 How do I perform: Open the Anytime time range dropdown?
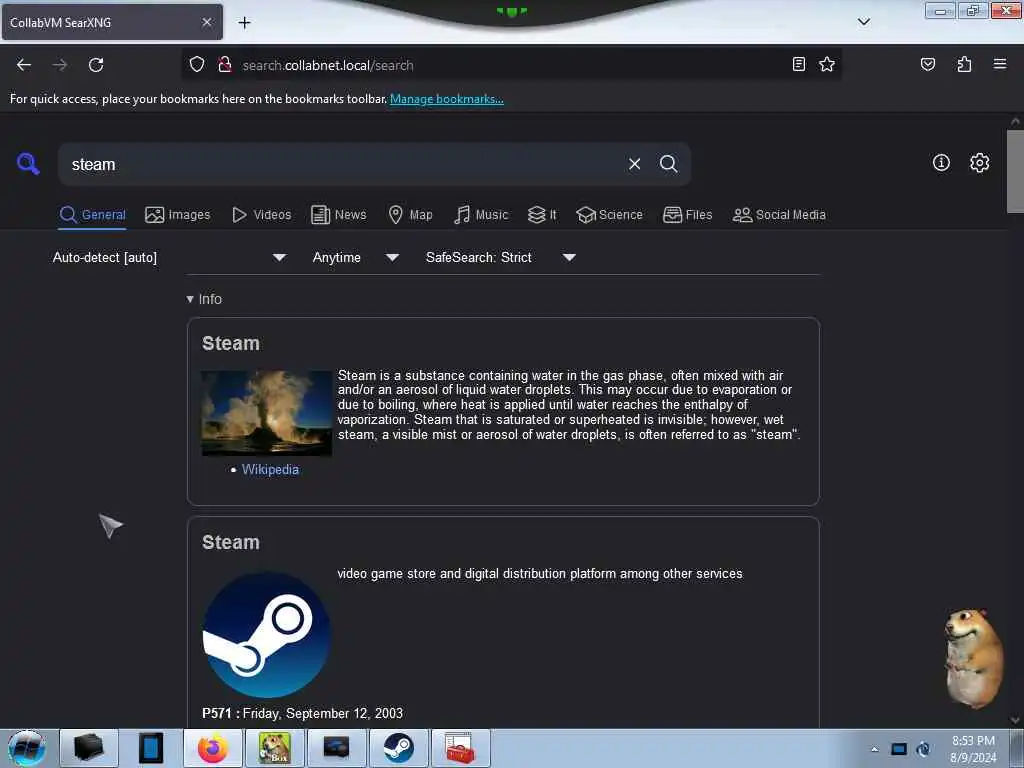355,257
